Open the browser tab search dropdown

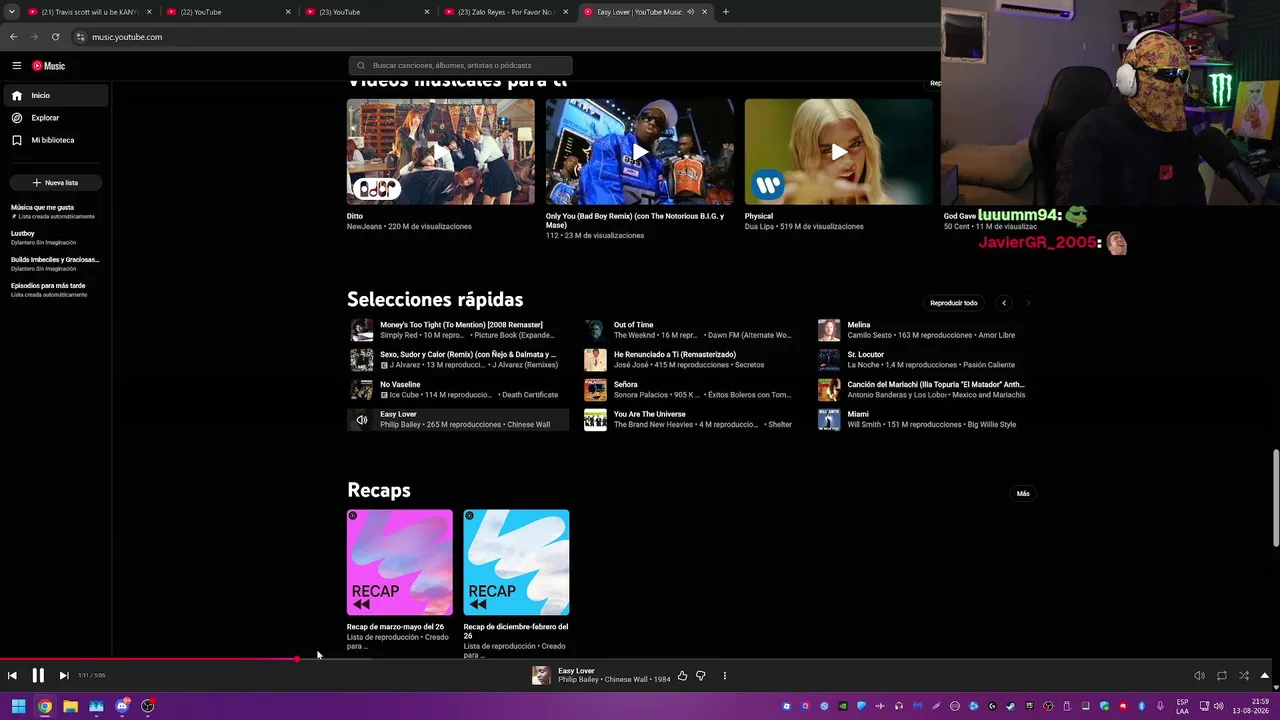click(x=12, y=12)
